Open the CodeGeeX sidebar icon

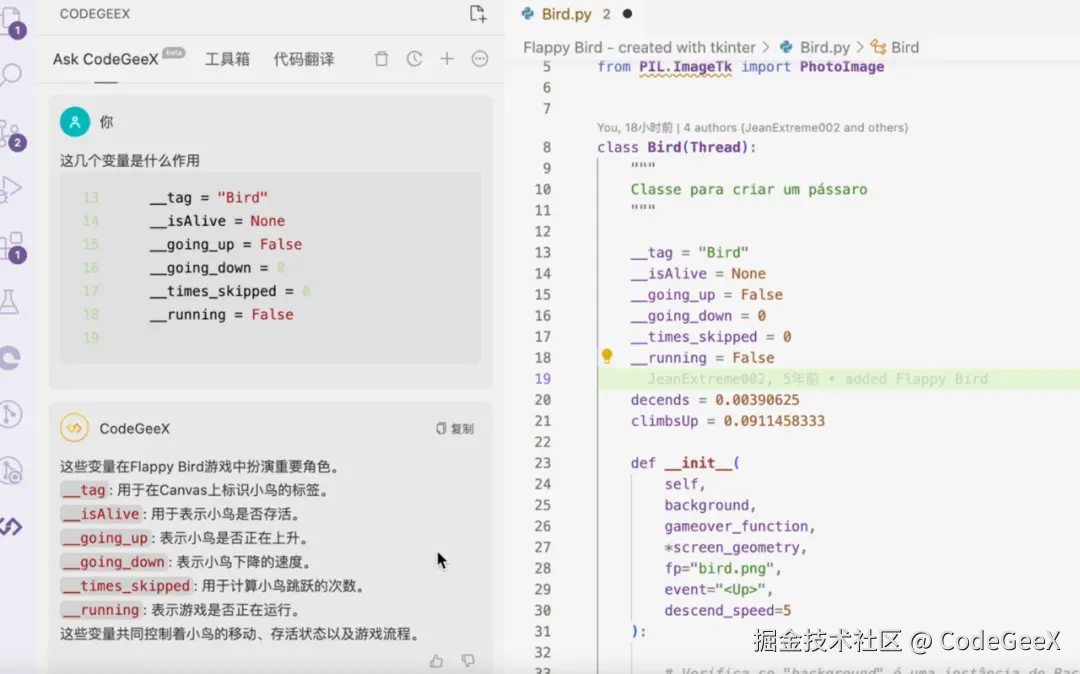(x=11, y=527)
